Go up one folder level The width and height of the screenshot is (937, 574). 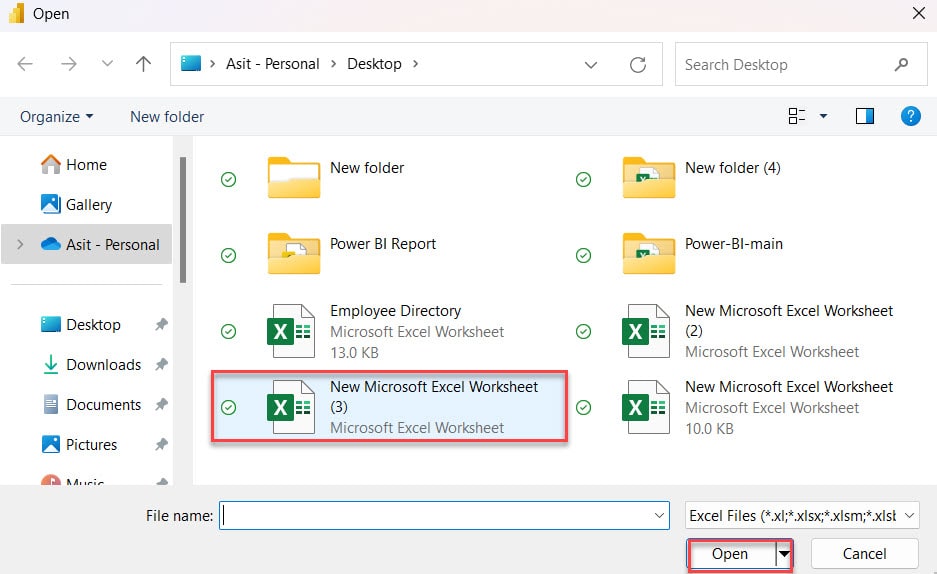click(x=143, y=63)
